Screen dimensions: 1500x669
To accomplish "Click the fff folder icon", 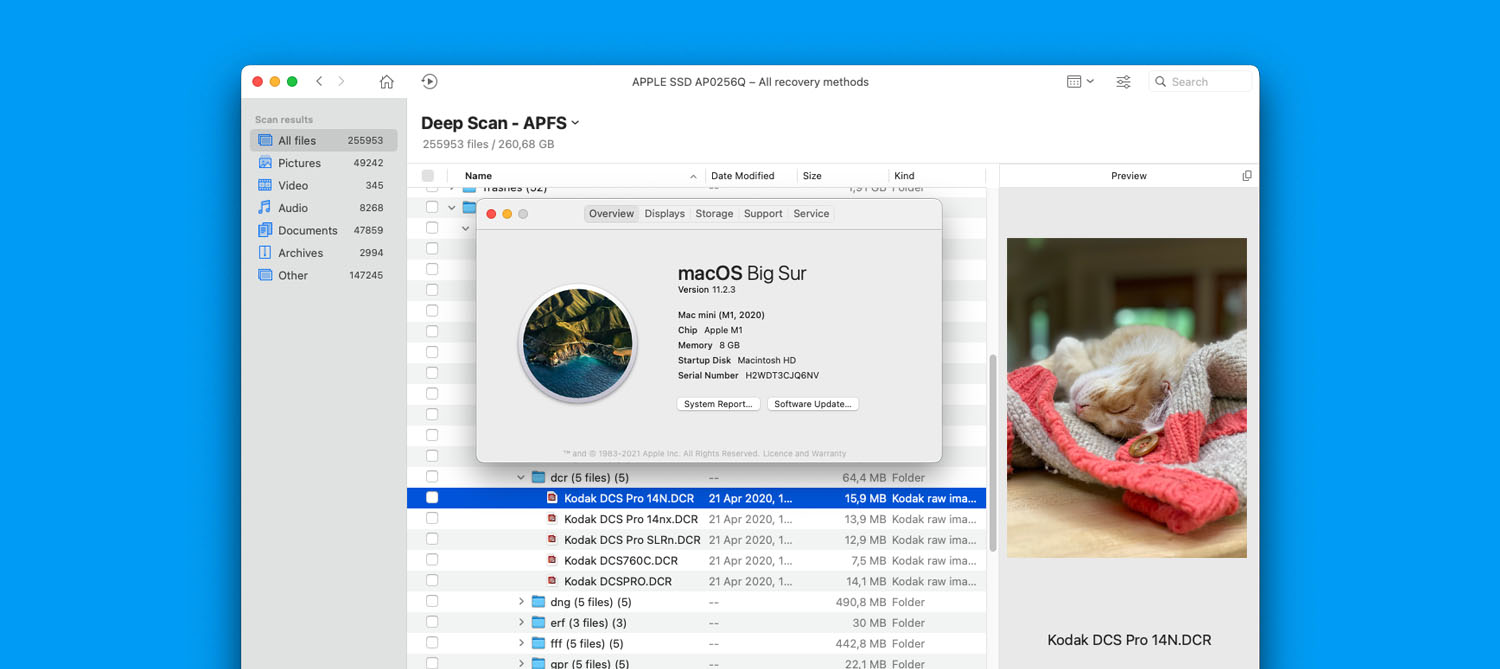I will 538,643.
